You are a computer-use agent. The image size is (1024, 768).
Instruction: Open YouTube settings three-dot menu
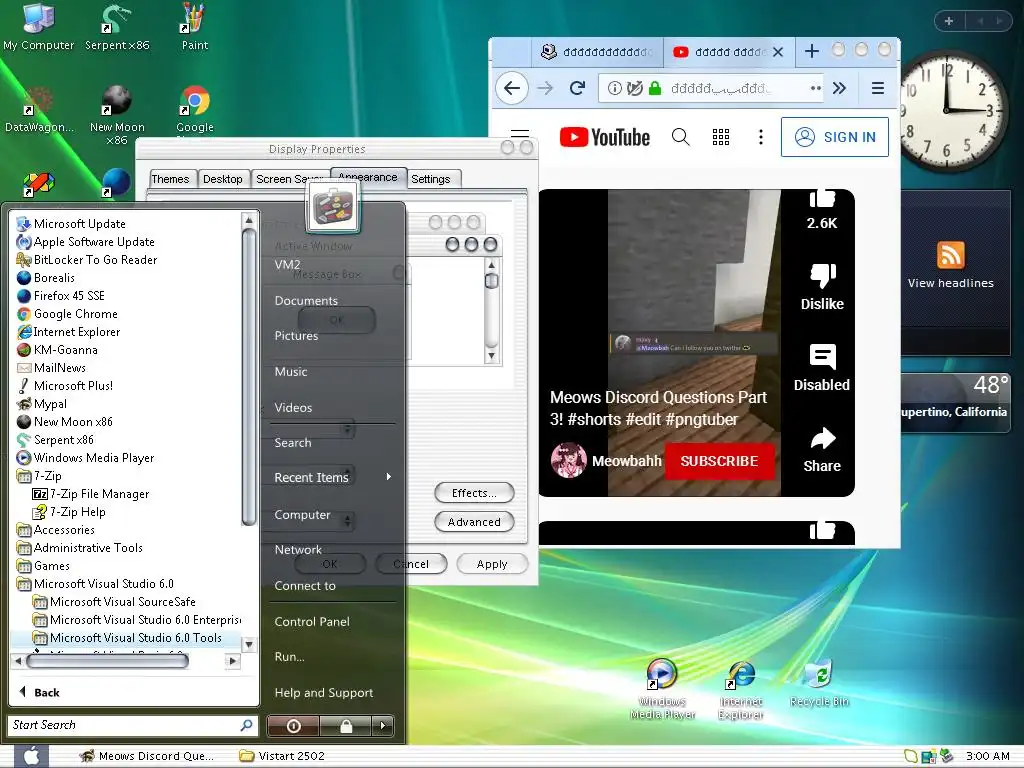pyautogui.click(x=760, y=136)
